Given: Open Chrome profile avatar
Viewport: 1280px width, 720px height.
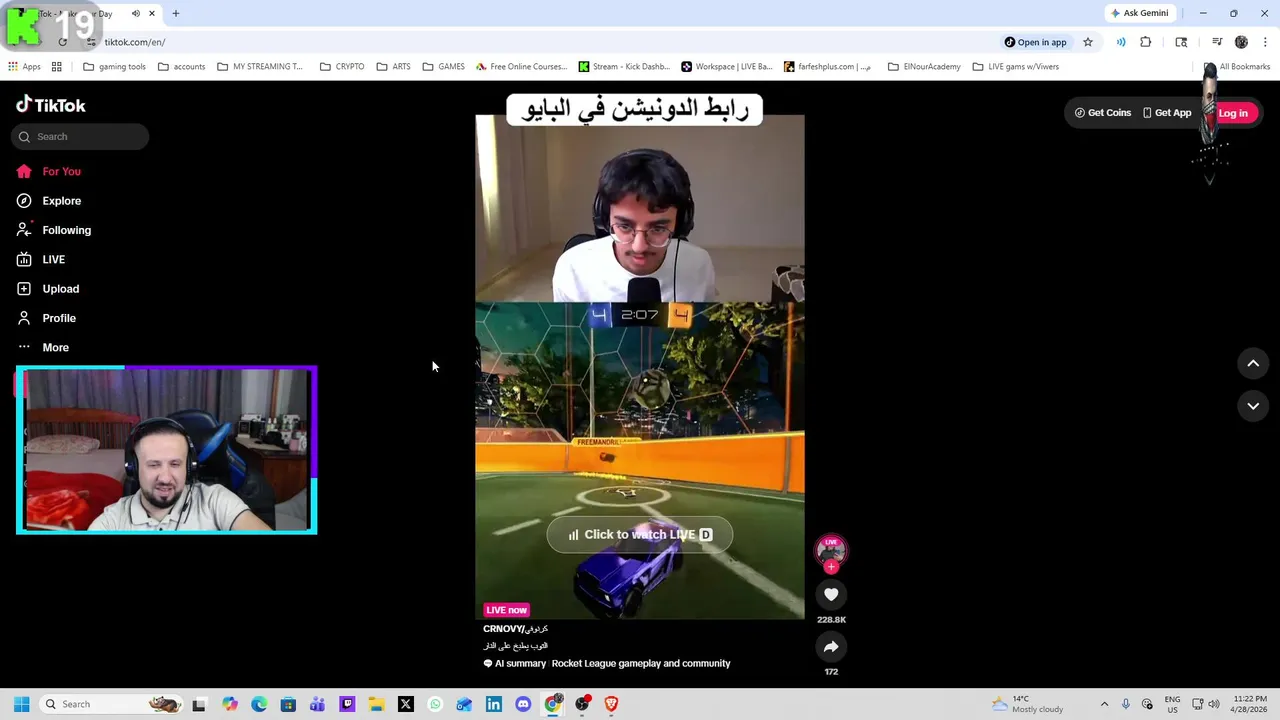Looking at the screenshot, I should pos(1241,42).
